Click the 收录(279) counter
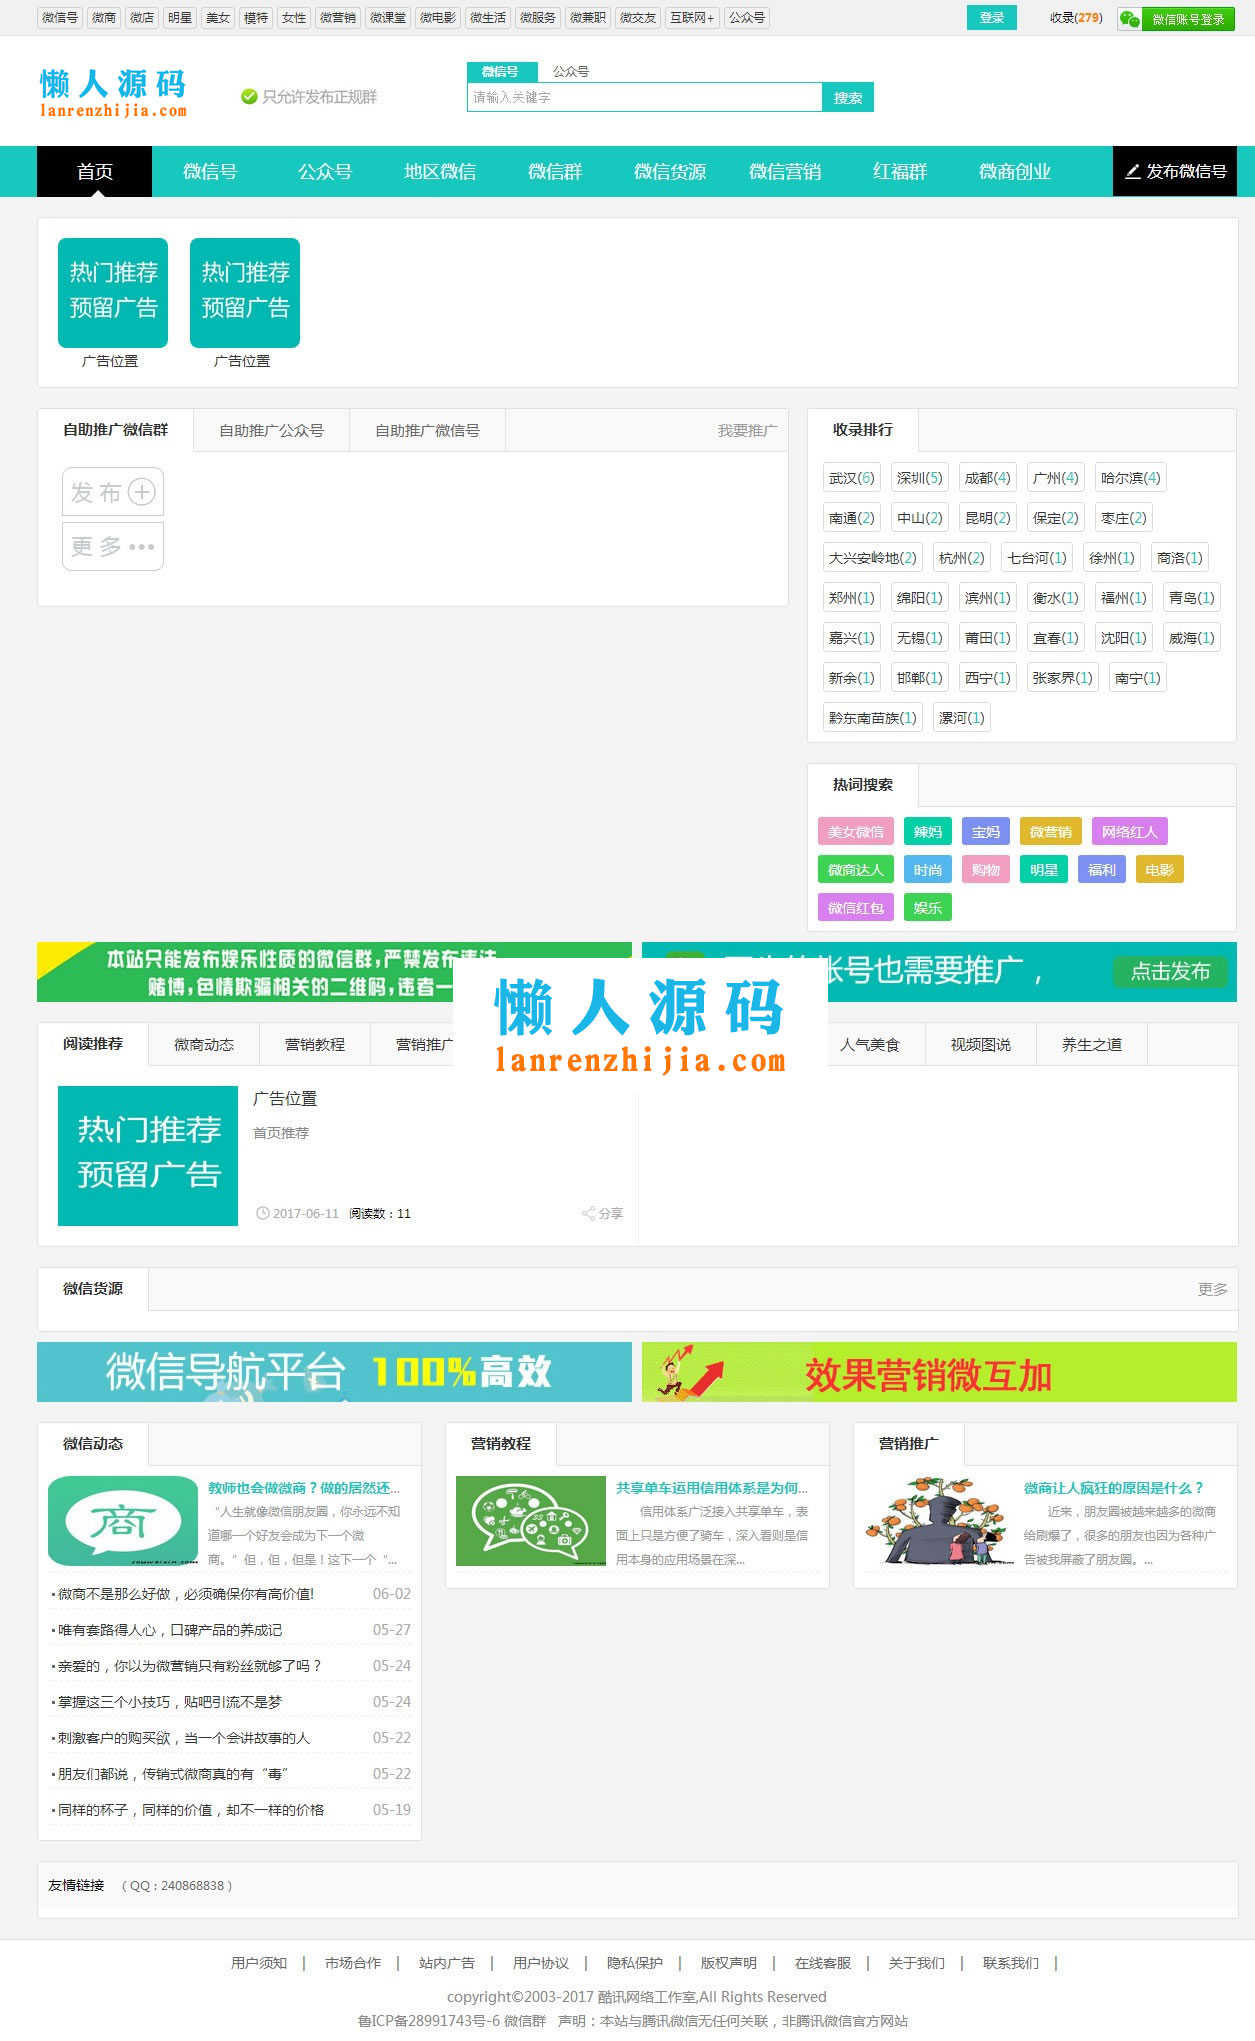1255x2041 pixels. point(1076,18)
